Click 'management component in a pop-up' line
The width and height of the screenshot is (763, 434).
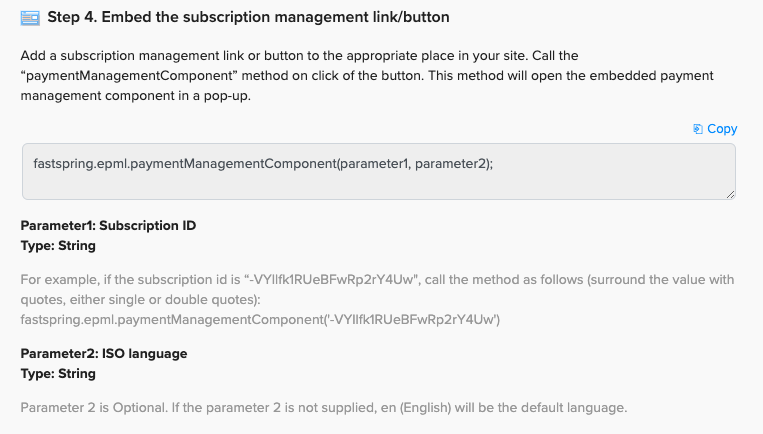(135, 96)
